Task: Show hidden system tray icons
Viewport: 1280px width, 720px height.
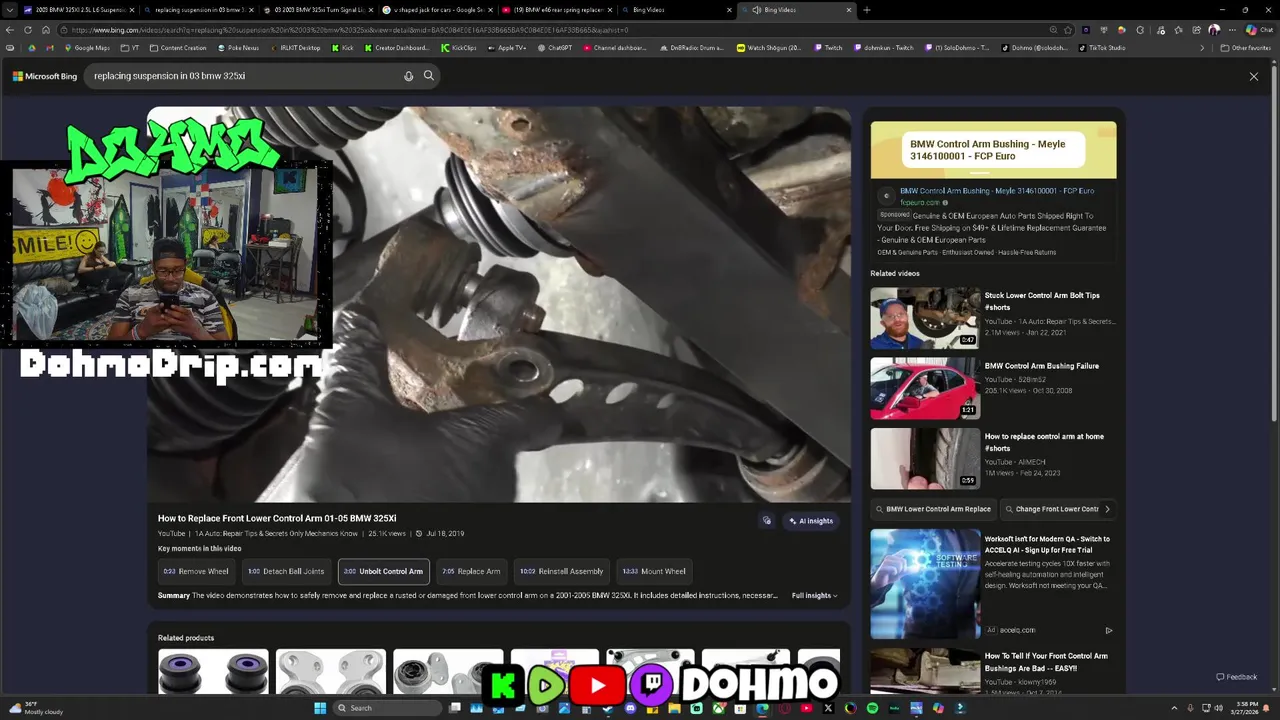Action: 1175,708
